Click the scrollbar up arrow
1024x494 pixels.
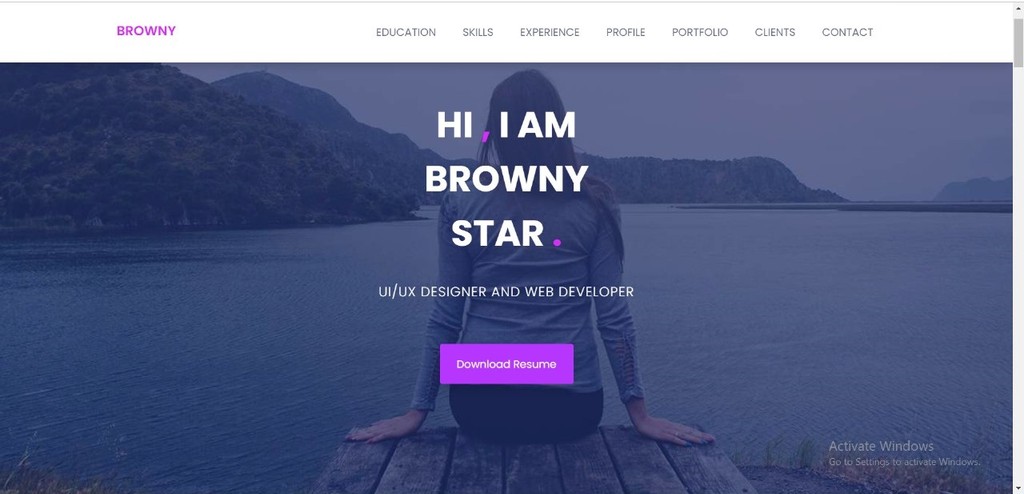click(1018, 8)
